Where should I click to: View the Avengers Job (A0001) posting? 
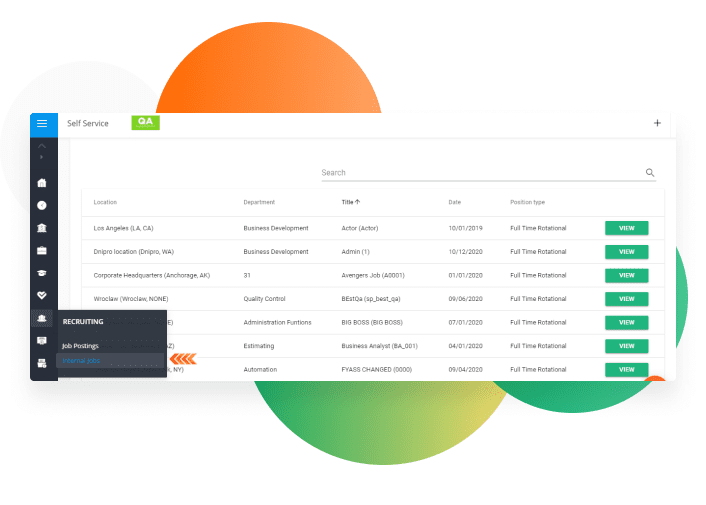pos(626,275)
